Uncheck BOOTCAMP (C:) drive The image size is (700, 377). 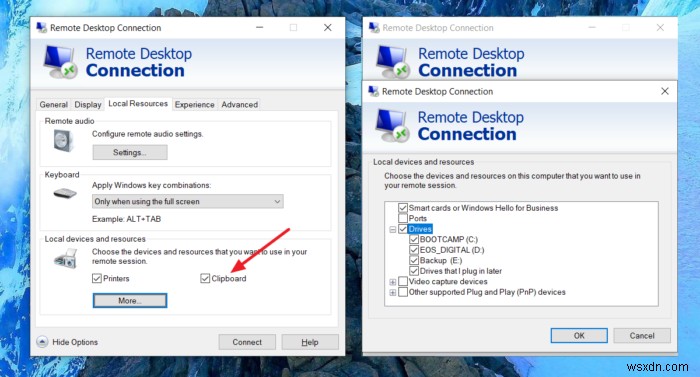coord(414,239)
